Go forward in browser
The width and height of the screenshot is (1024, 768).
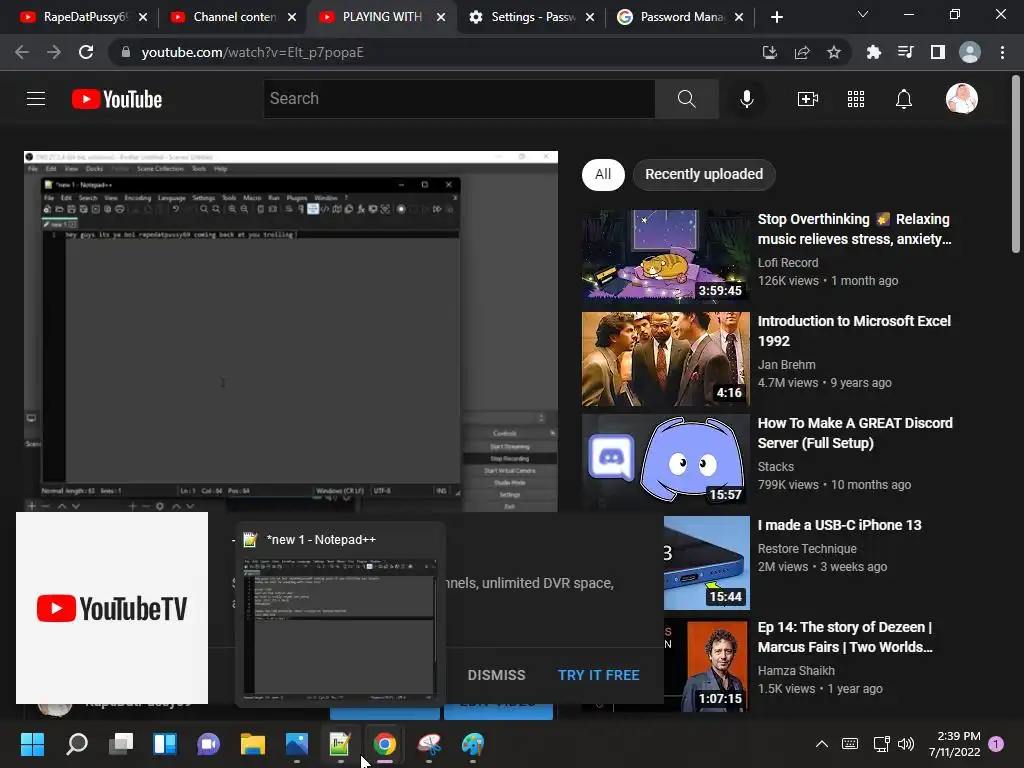[x=54, y=52]
